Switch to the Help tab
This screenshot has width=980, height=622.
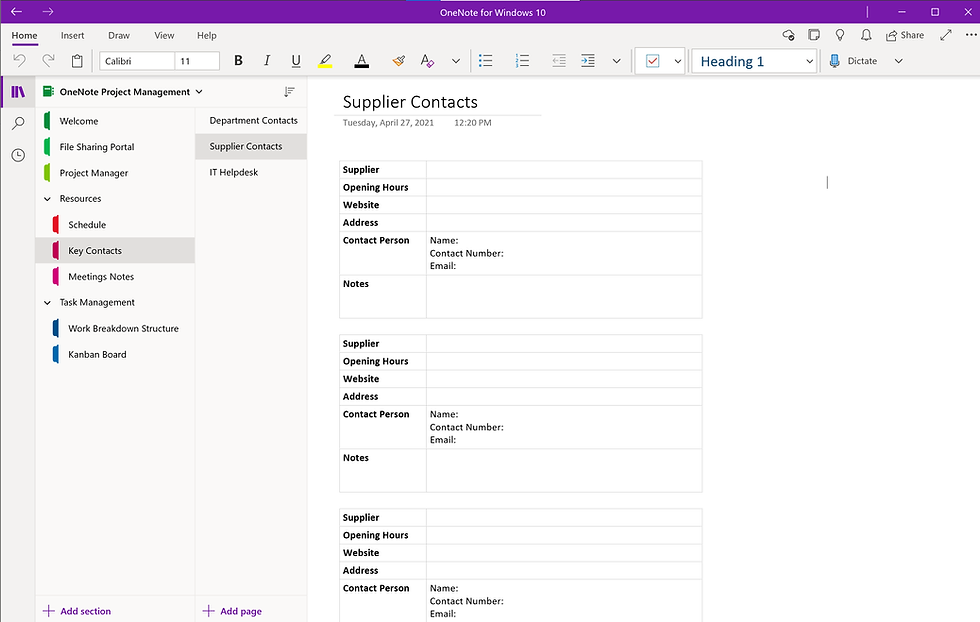(x=207, y=36)
